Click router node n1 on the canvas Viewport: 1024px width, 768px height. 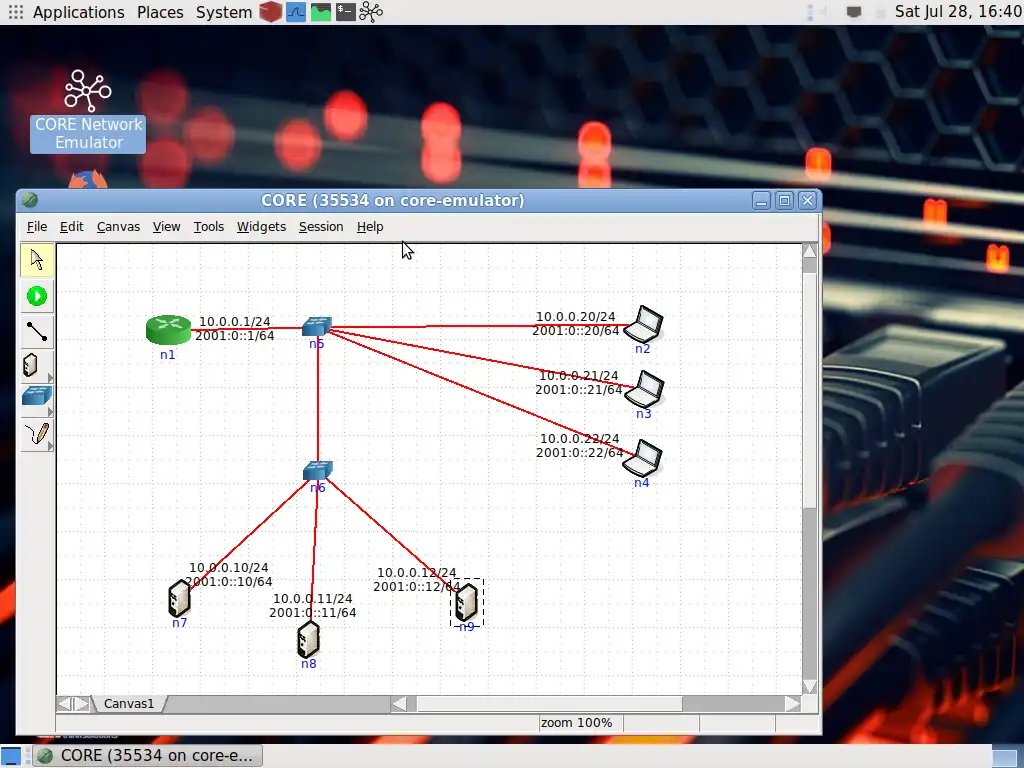pyautogui.click(x=167, y=328)
